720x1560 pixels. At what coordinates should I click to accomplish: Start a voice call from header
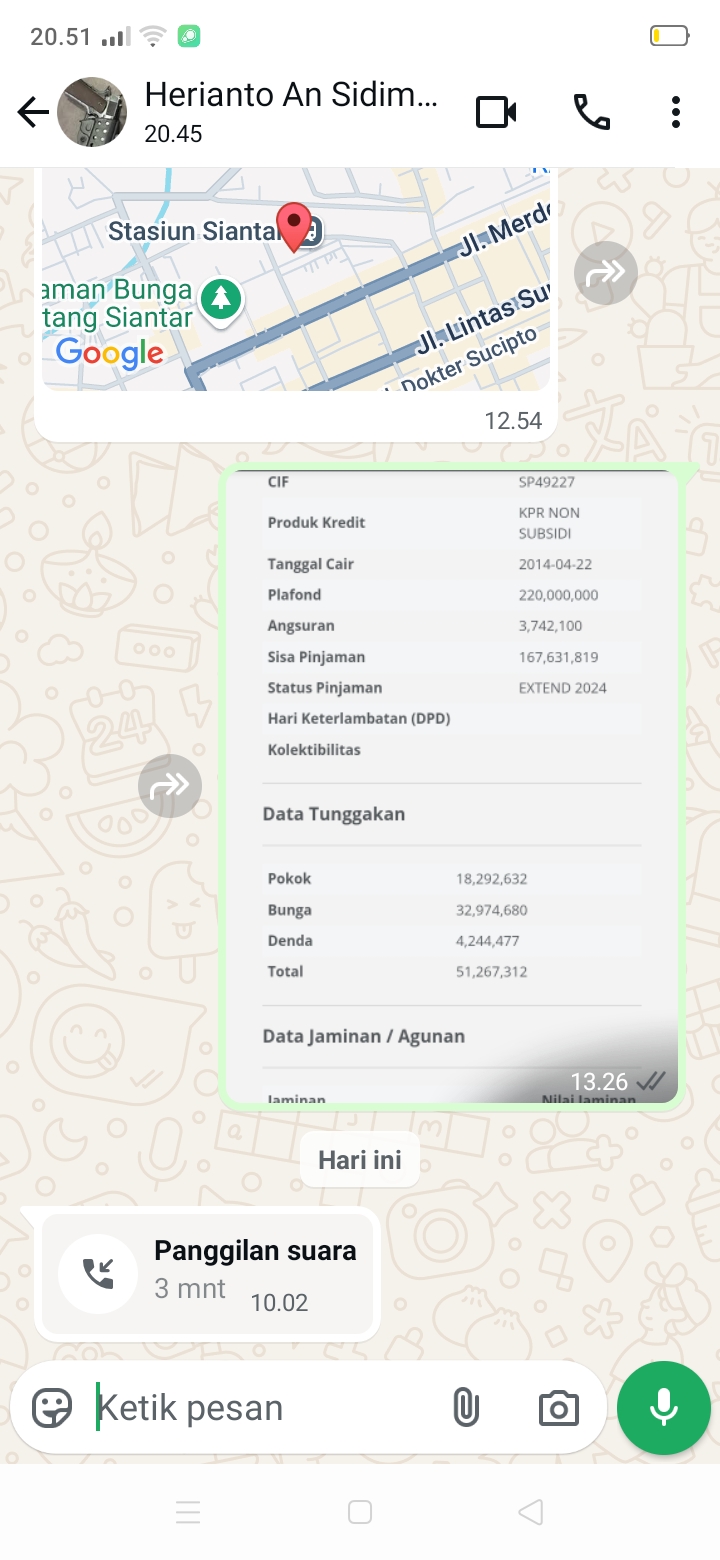click(591, 113)
